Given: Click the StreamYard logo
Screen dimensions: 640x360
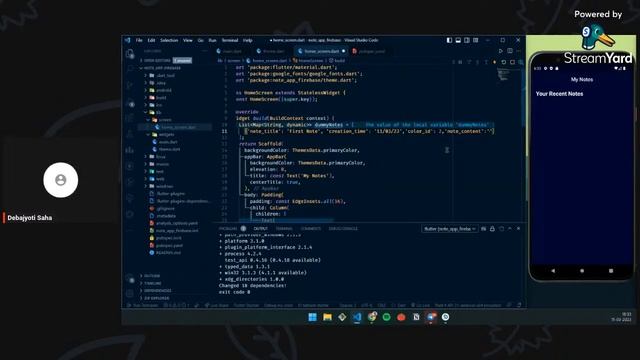Looking at the screenshot, I should click(598, 45).
